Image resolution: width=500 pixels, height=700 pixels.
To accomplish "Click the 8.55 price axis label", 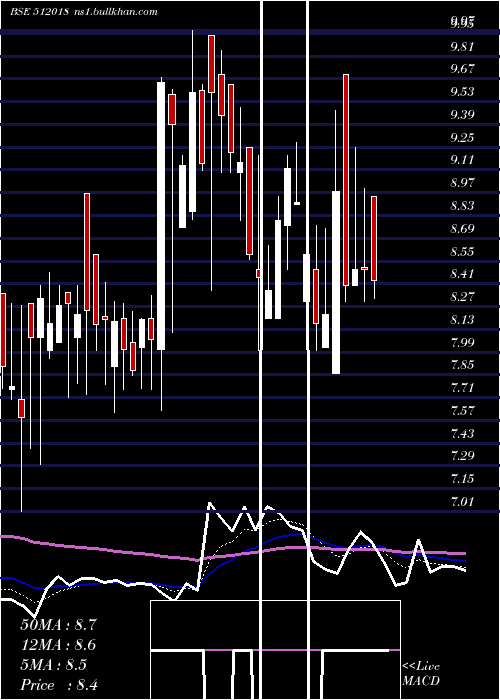I will click(x=462, y=251).
